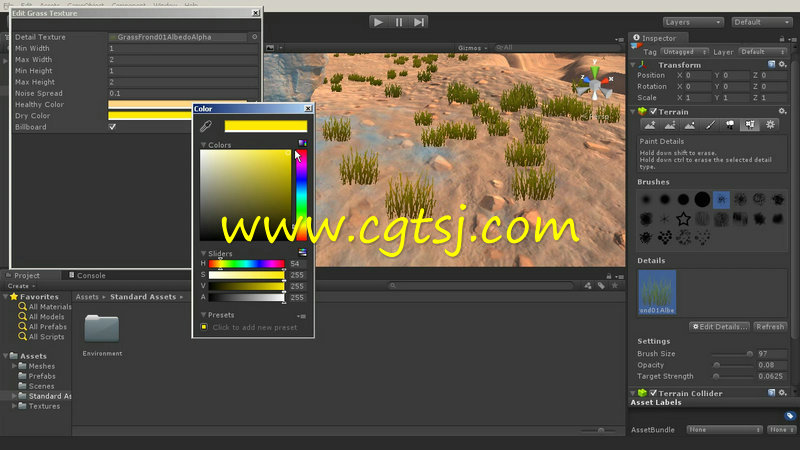Open the Terrain Settings gear tool
Viewport: 800px width, 450px height.
pyautogui.click(x=770, y=125)
